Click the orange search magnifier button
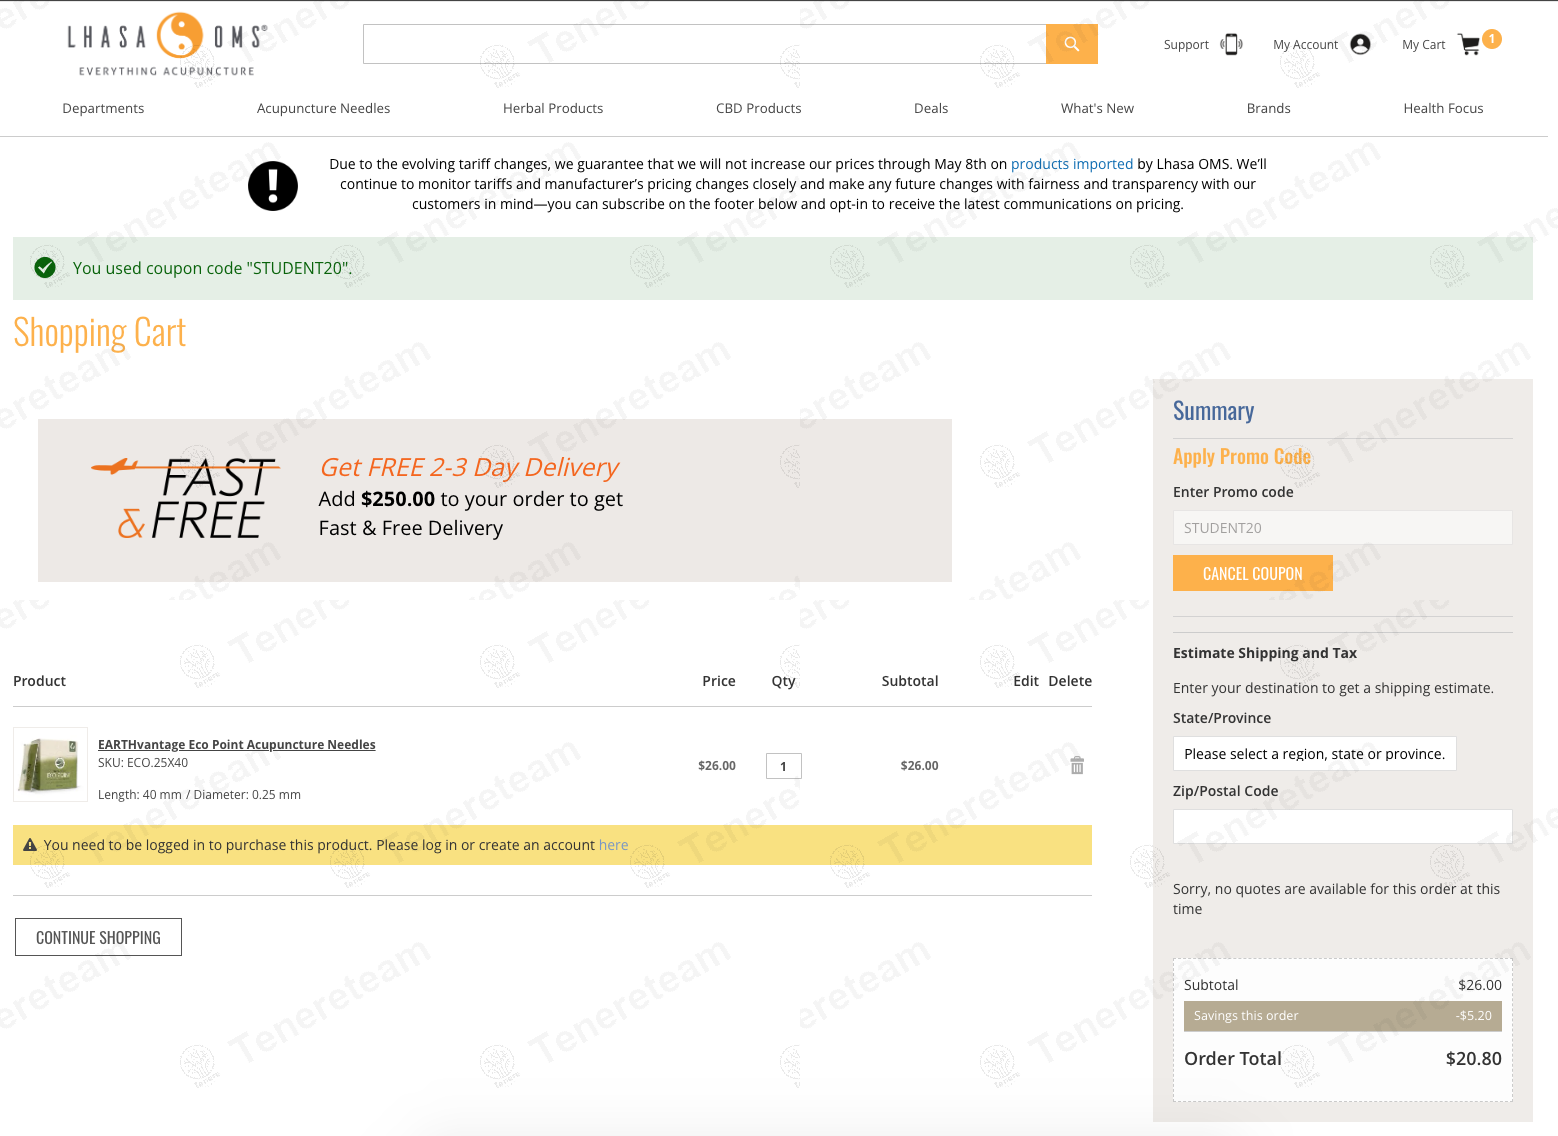Image resolution: width=1558 pixels, height=1136 pixels. pyautogui.click(x=1071, y=44)
